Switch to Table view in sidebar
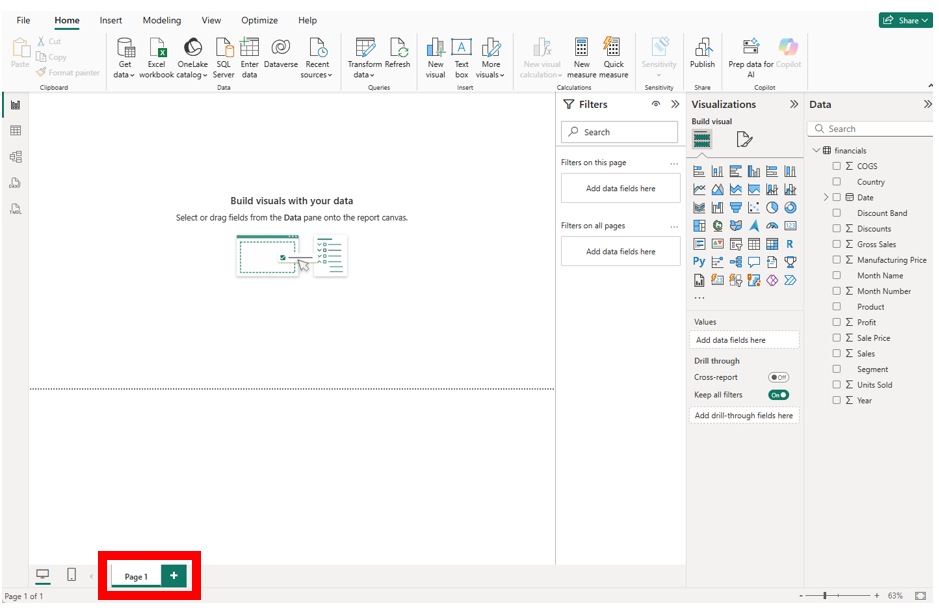939x608 pixels. (x=16, y=131)
